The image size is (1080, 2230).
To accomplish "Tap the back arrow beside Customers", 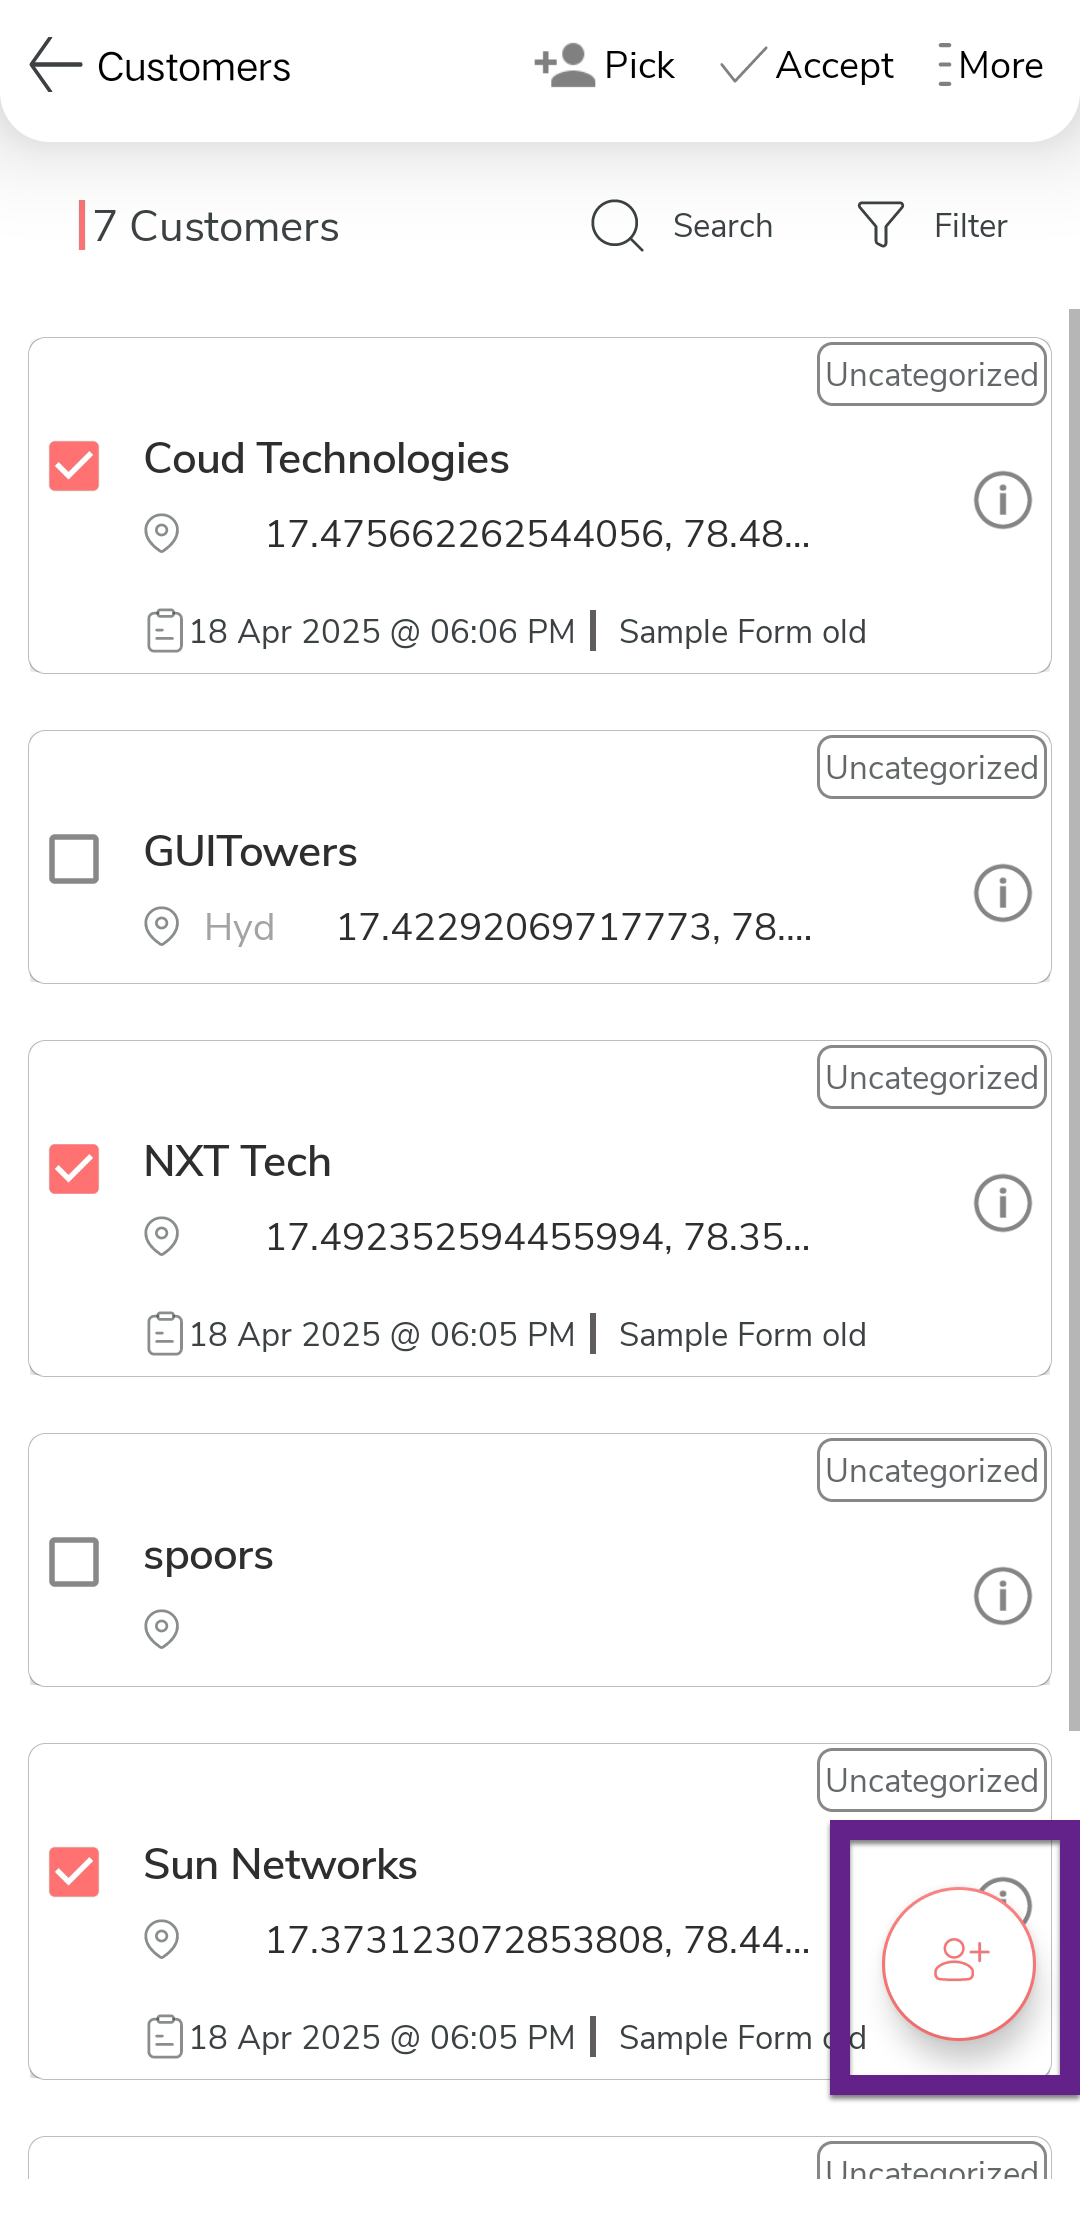I will (55, 66).
